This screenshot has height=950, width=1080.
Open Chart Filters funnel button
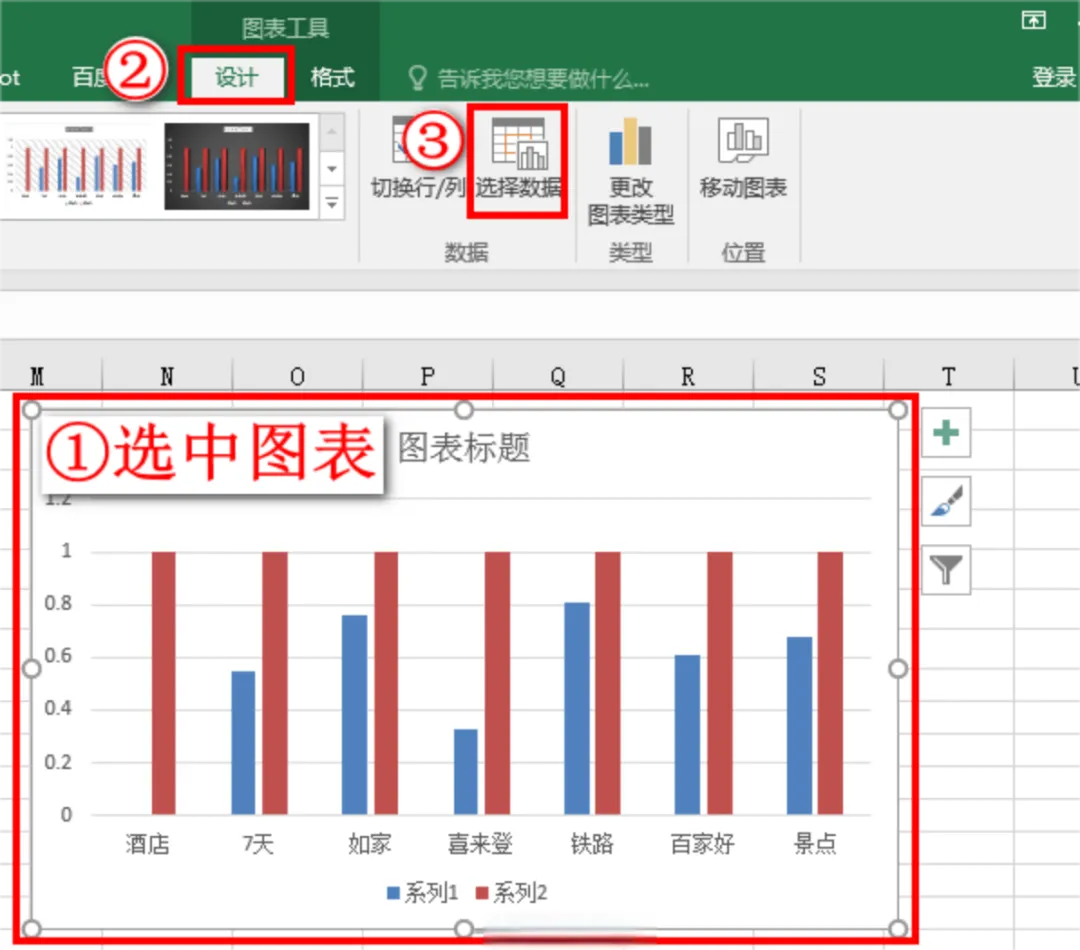pyautogui.click(x=946, y=570)
